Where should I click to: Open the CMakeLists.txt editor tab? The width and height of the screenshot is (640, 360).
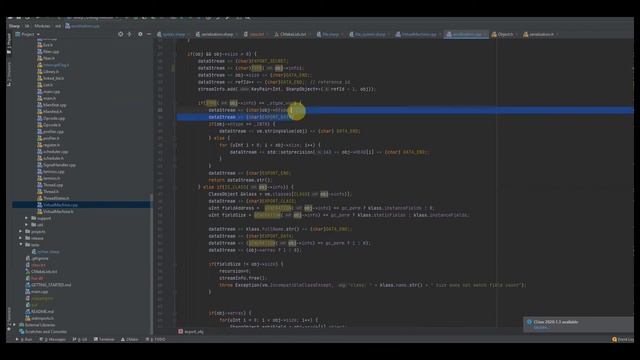tap(293, 34)
